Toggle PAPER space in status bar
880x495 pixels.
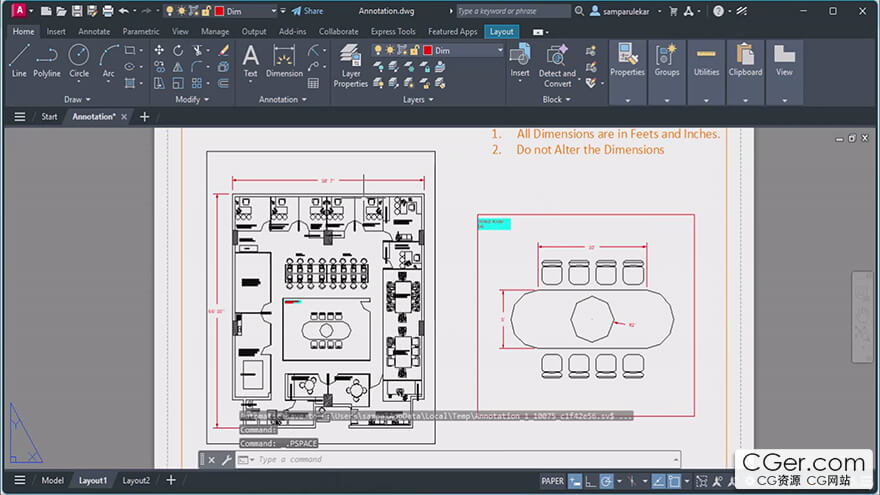(552, 481)
